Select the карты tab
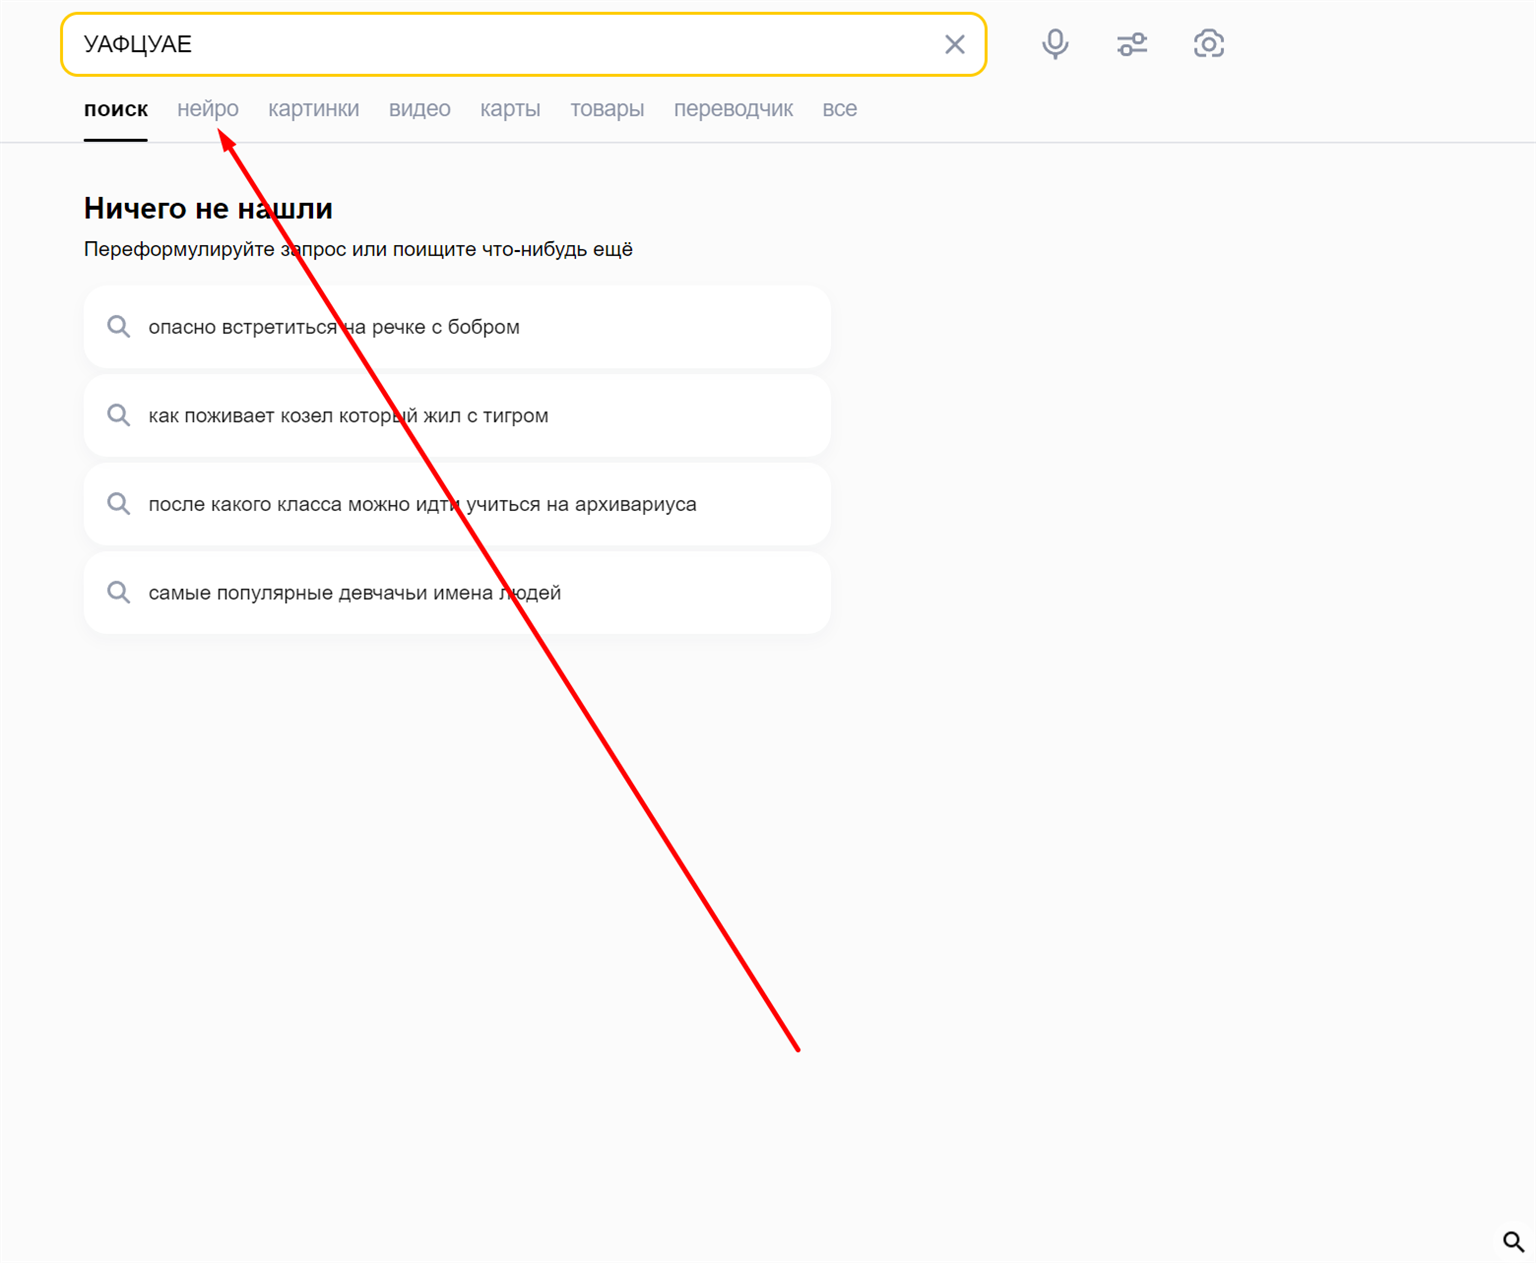 pos(510,109)
